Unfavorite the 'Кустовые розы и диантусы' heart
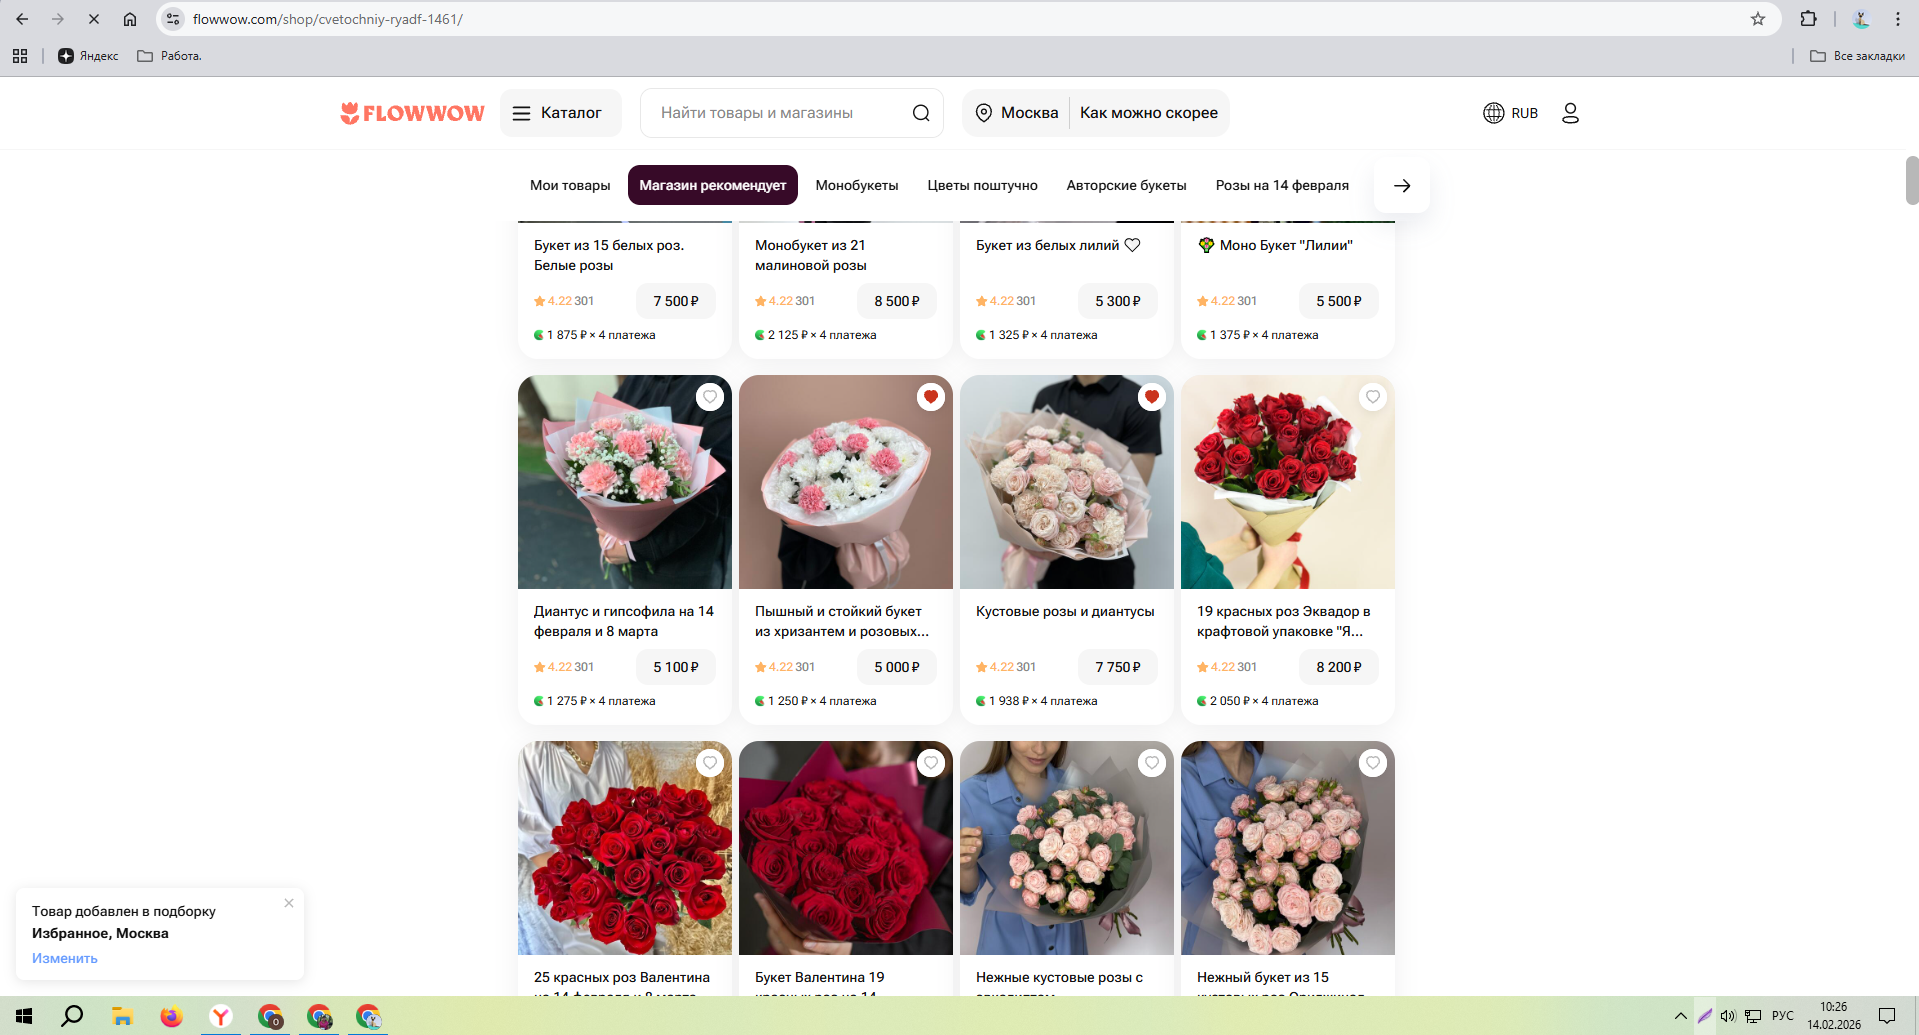The height and width of the screenshot is (1035, 1919). [x=1152, y=397]
